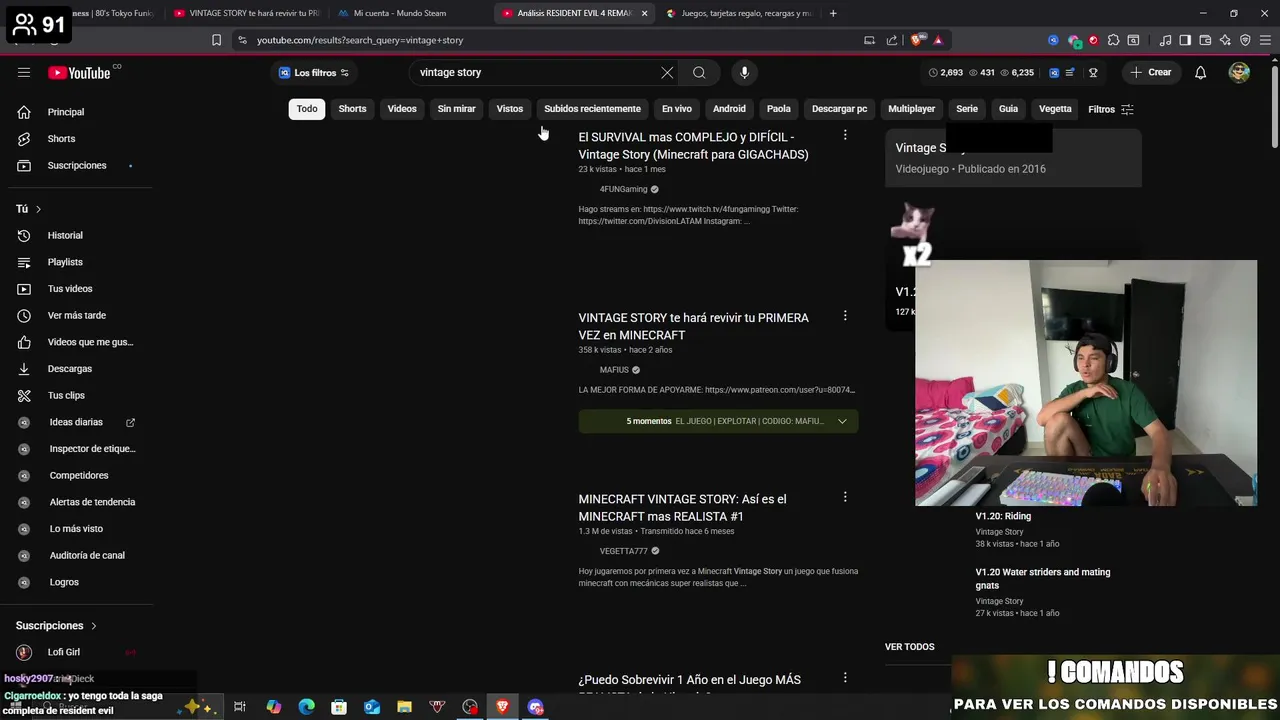Image resolution: width=1280 pixels, height=720 pixels.
Task: Open Los filtros vidIQ button
Action: click(313, 72)
